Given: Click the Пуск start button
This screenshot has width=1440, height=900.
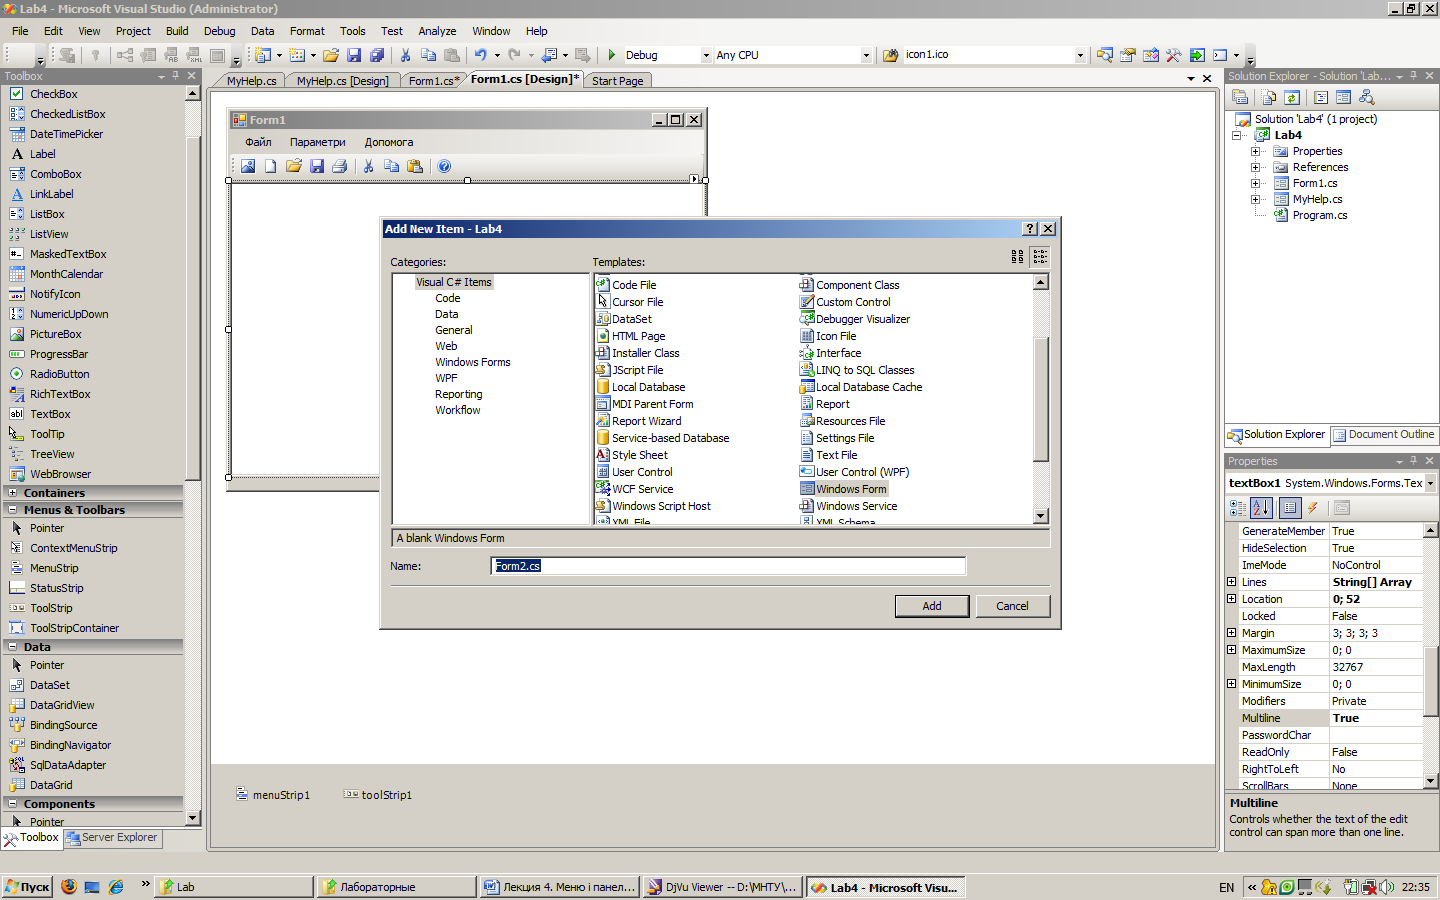Looking at the screenshot, I should 27,887.
